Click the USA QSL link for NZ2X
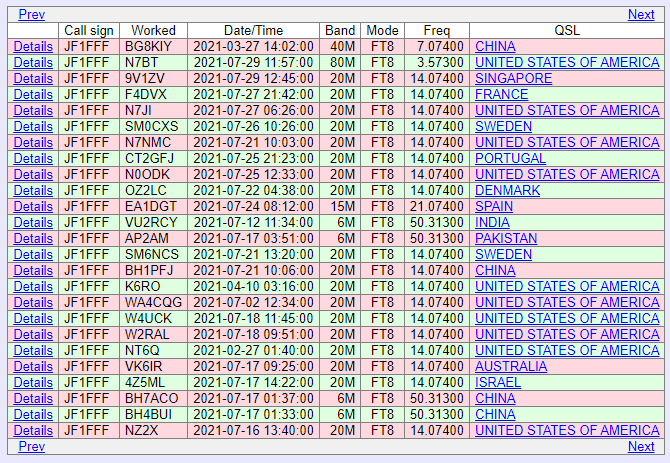Screen dimensions: 670x463 click(x=567, y=431)
